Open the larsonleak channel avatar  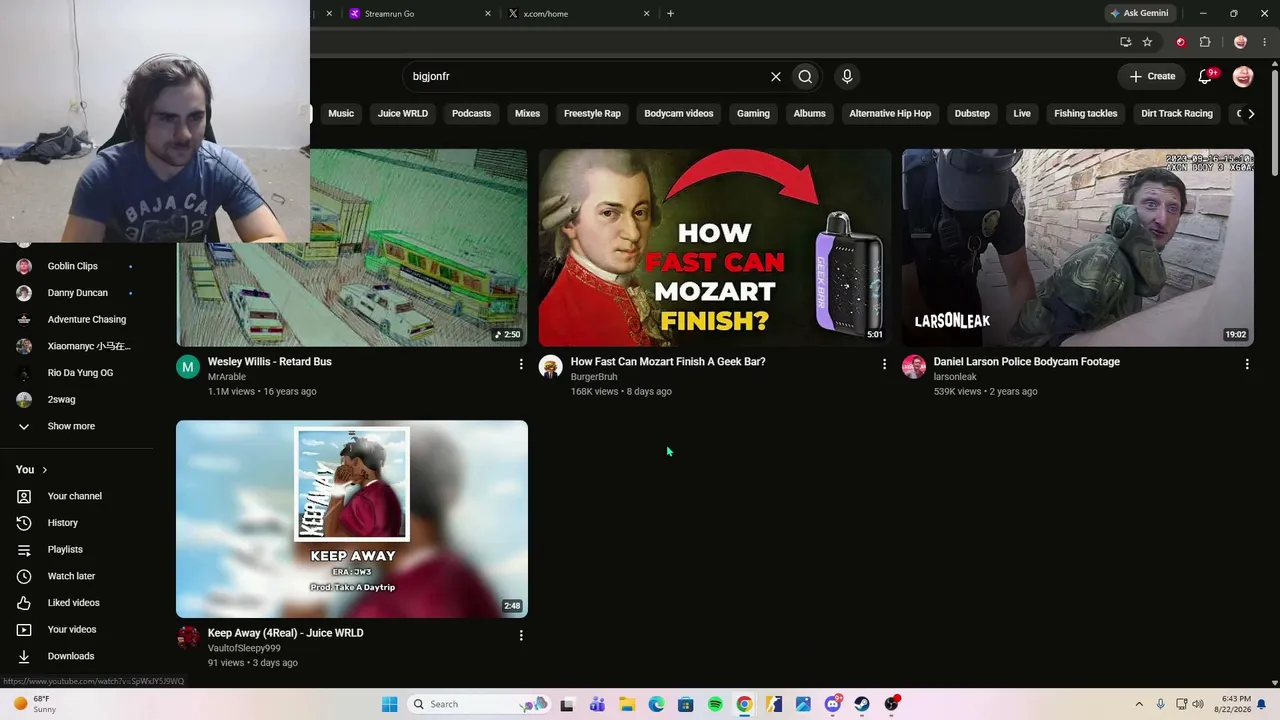914,367
